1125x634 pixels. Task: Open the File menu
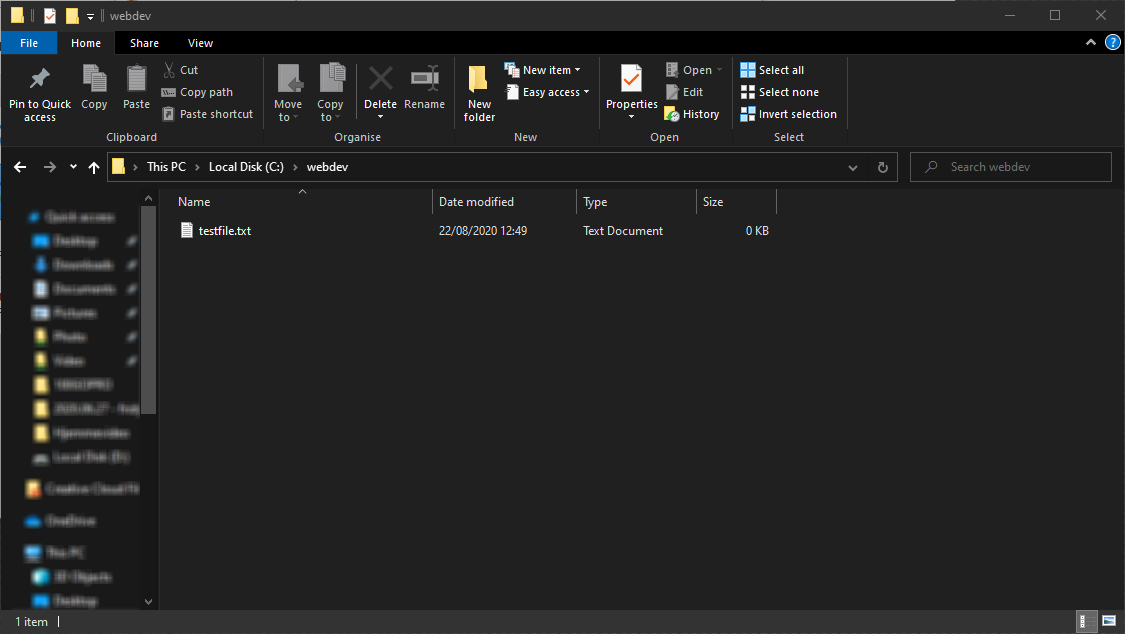[29, 43]
